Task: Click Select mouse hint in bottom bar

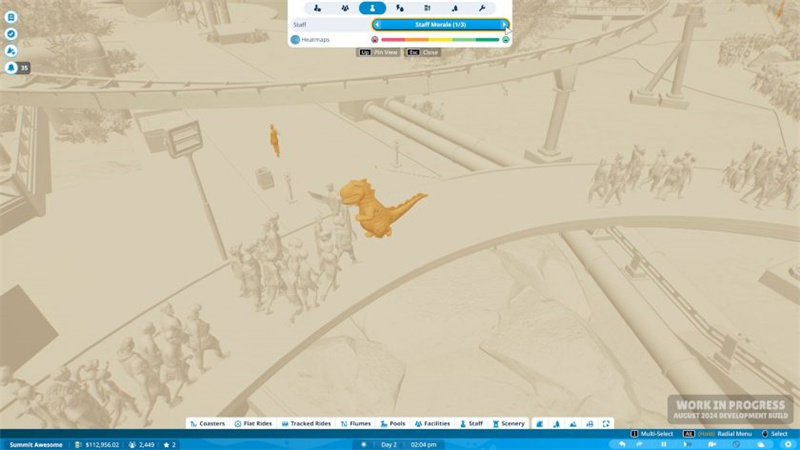Action: pyautogui.click(x=774, y=434)
